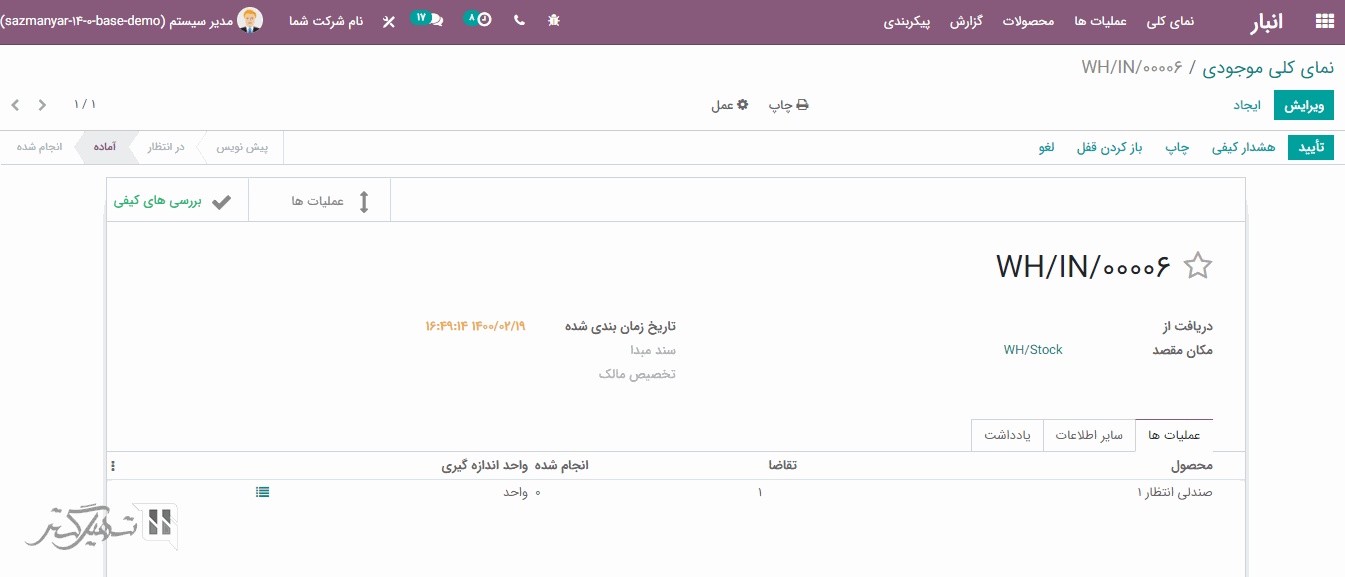Open the activities clock icon with badge 8
The height and width of the screenshot is (577, 1345).
[x=479, y=19]
